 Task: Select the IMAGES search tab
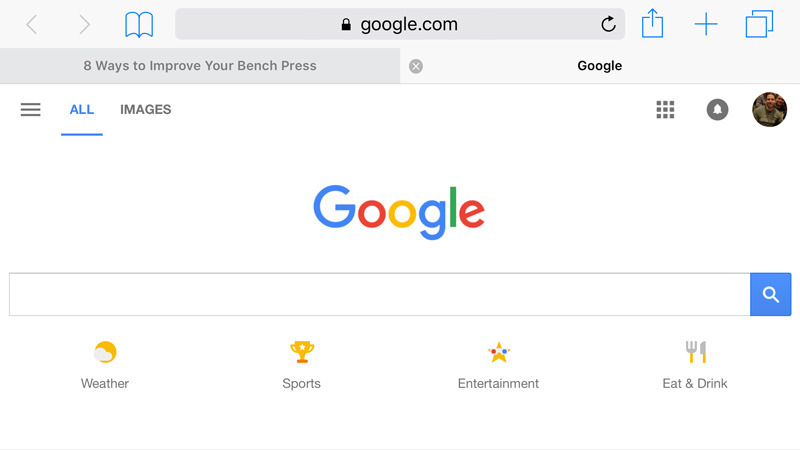(145, 110)
